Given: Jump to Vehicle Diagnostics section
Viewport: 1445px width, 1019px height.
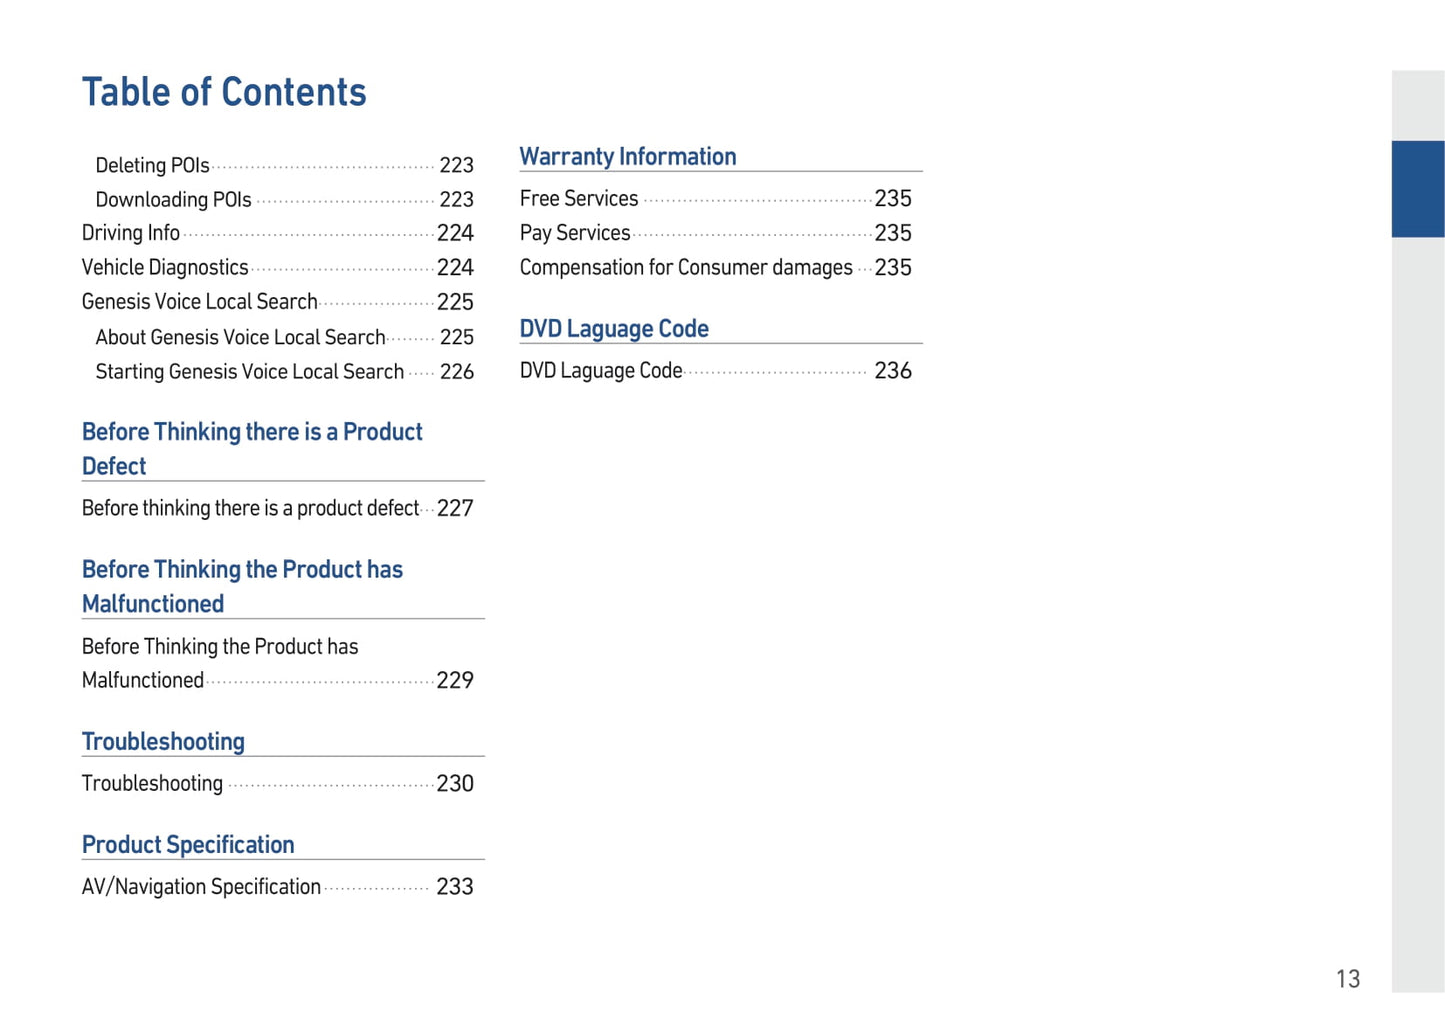Looking at the screenshot, I should click(165, 267).
